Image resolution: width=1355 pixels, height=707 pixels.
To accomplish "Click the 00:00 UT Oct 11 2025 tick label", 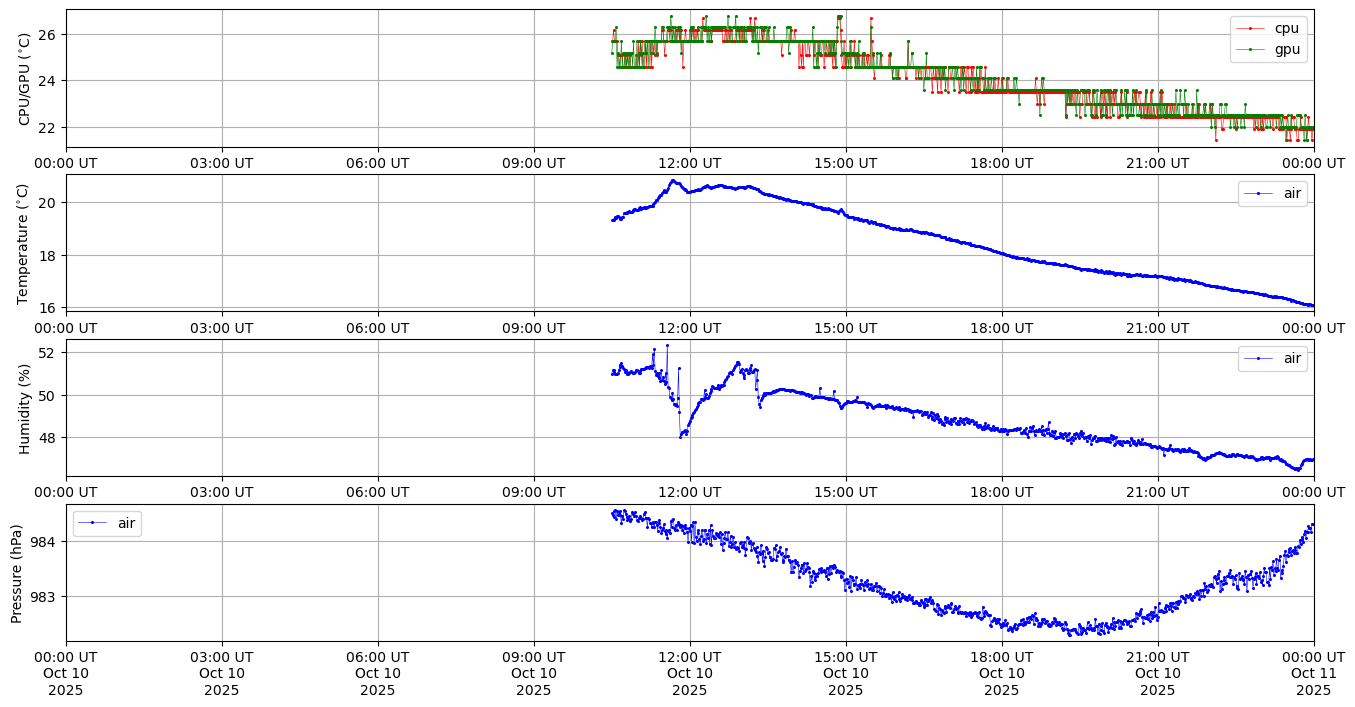I will tap(1313, 673).
